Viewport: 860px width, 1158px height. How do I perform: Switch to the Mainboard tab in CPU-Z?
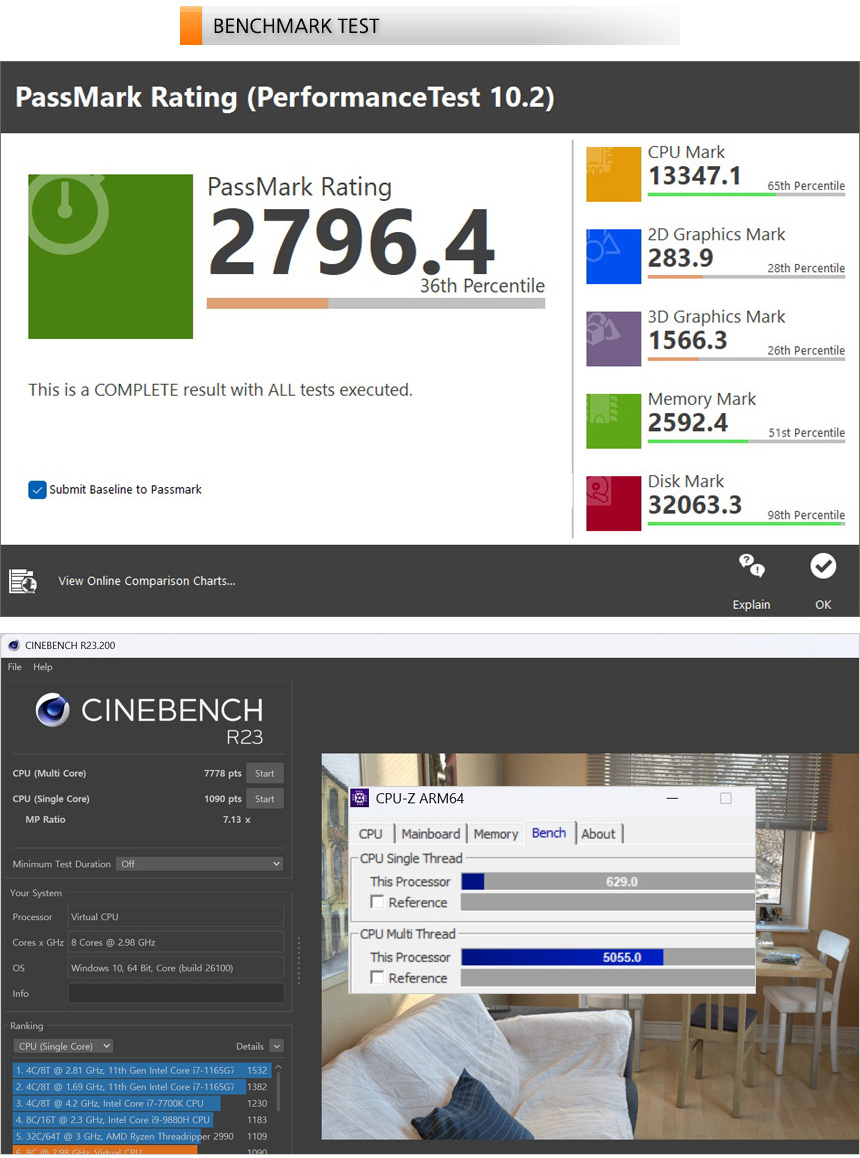431,834
